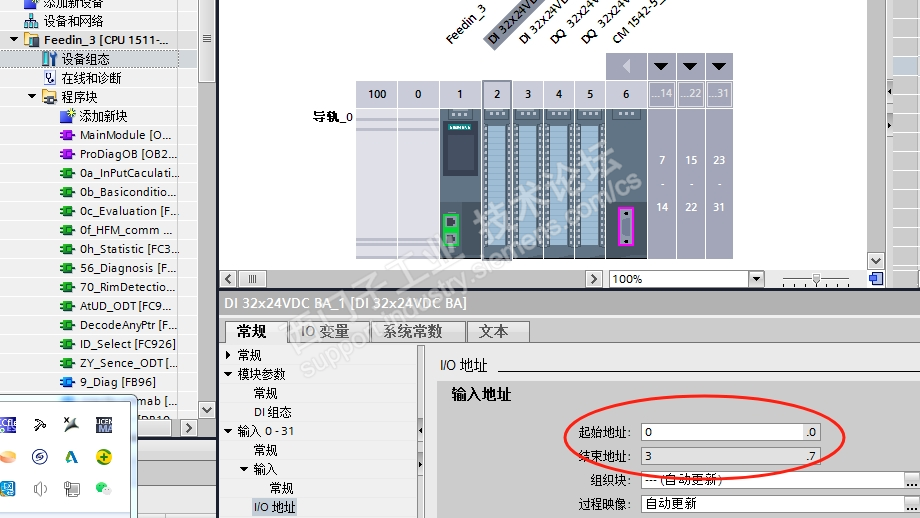920x518 pixels.
Task: Open the 100% zoom dropdown
Action: pyautogui.click(x=756, y=279)
